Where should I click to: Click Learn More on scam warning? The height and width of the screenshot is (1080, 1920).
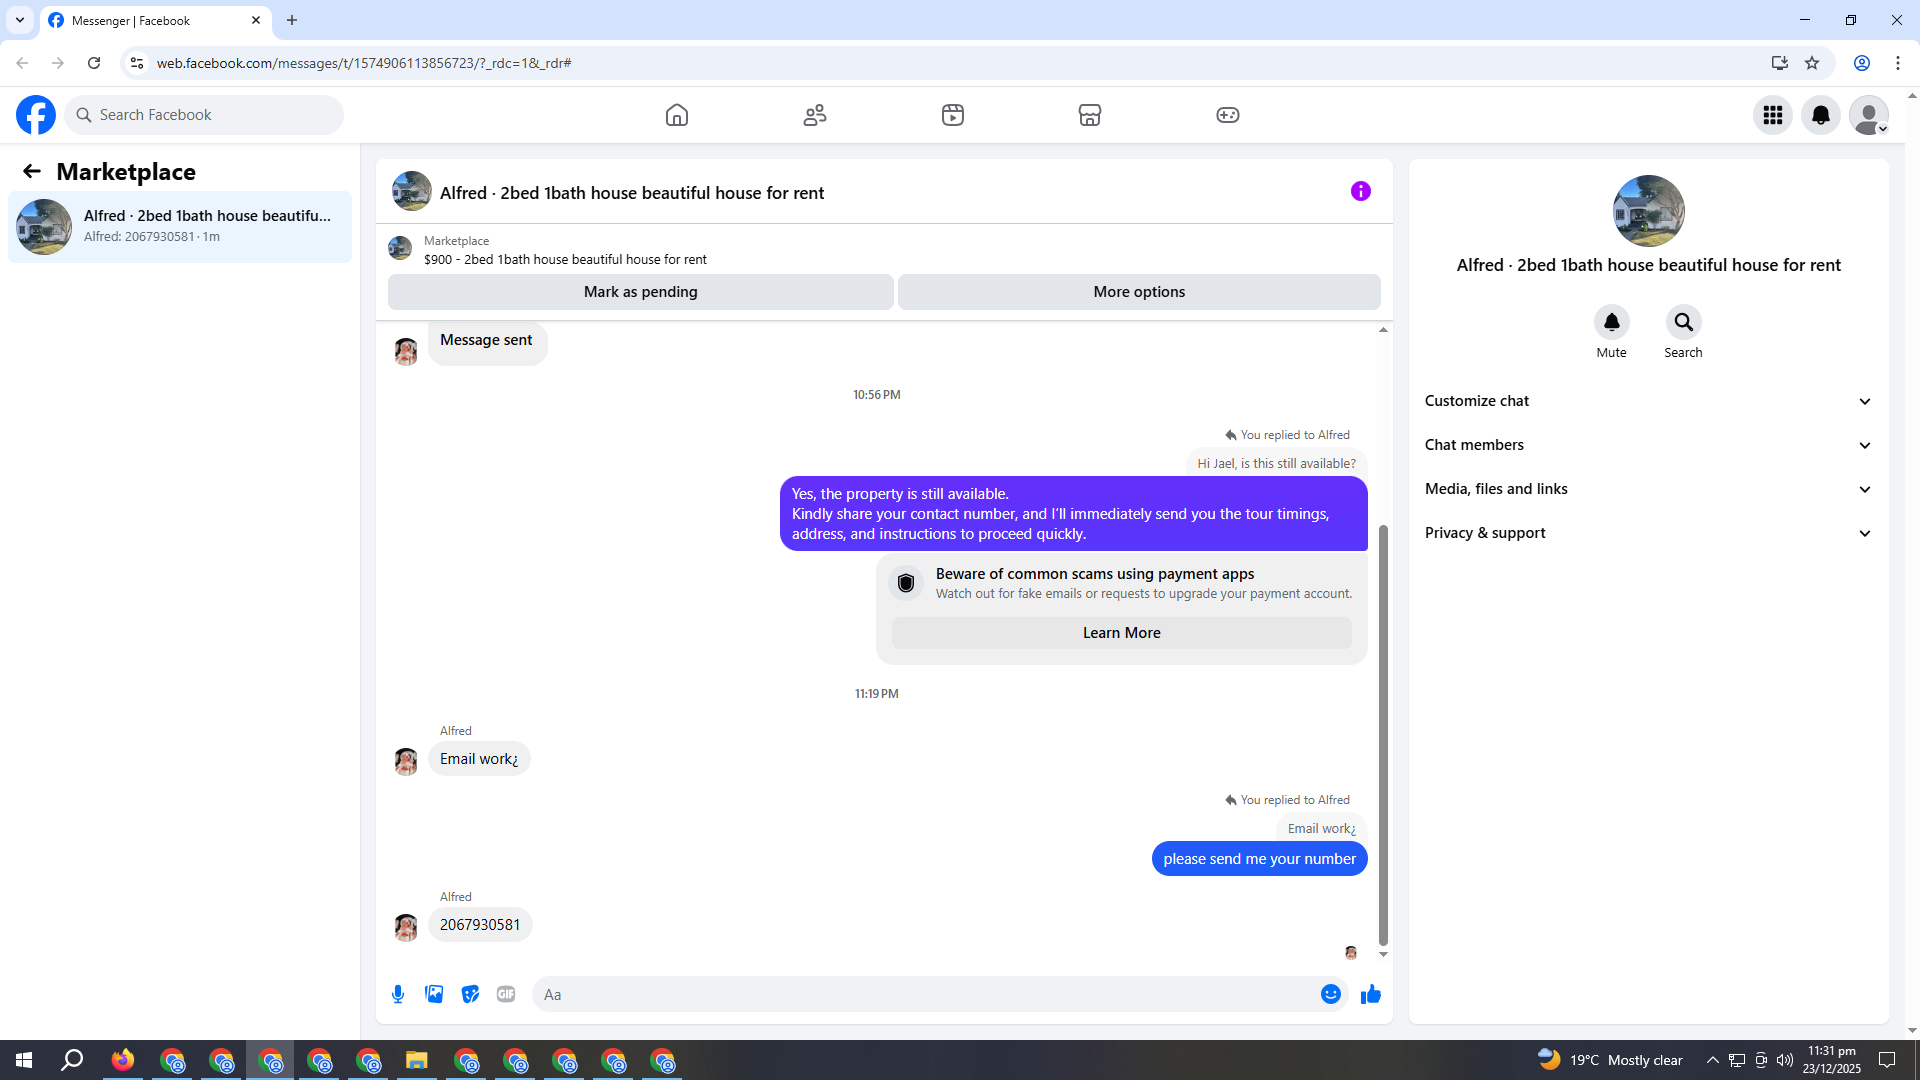point(1121,633)
